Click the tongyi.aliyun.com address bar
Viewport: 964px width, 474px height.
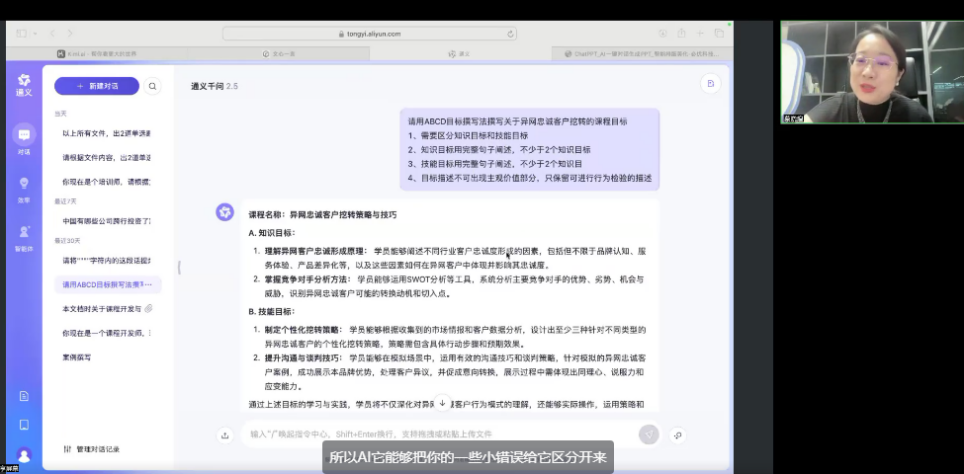tap(369, 34)
